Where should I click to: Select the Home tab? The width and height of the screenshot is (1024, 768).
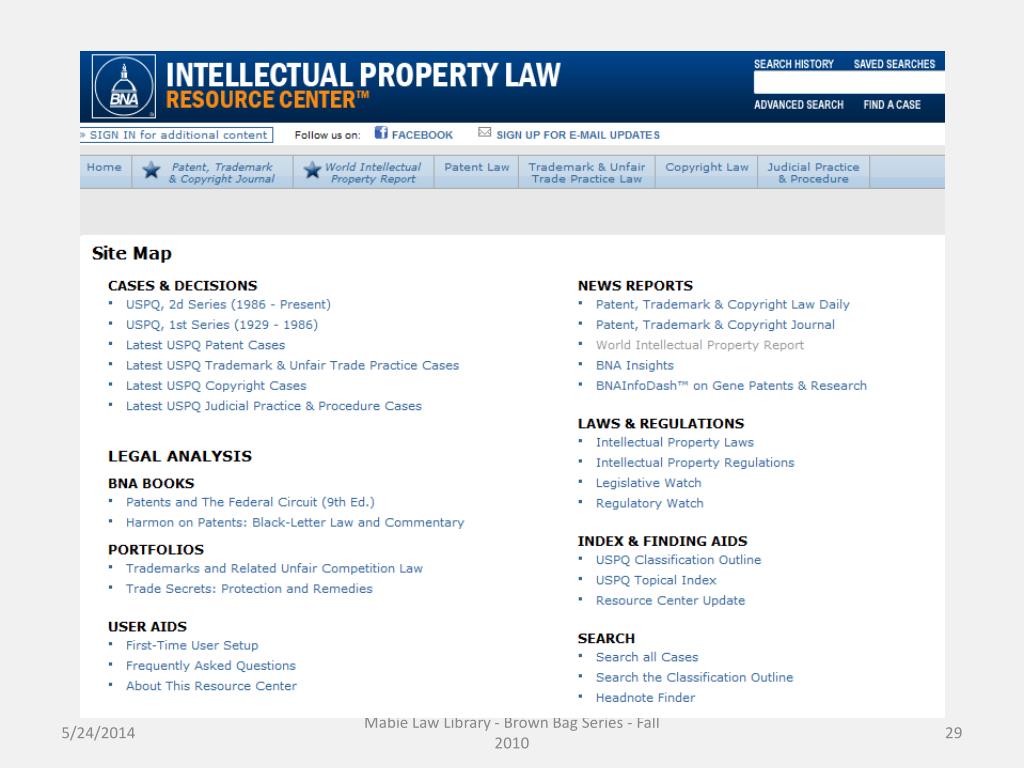click(x=104, y=167)
